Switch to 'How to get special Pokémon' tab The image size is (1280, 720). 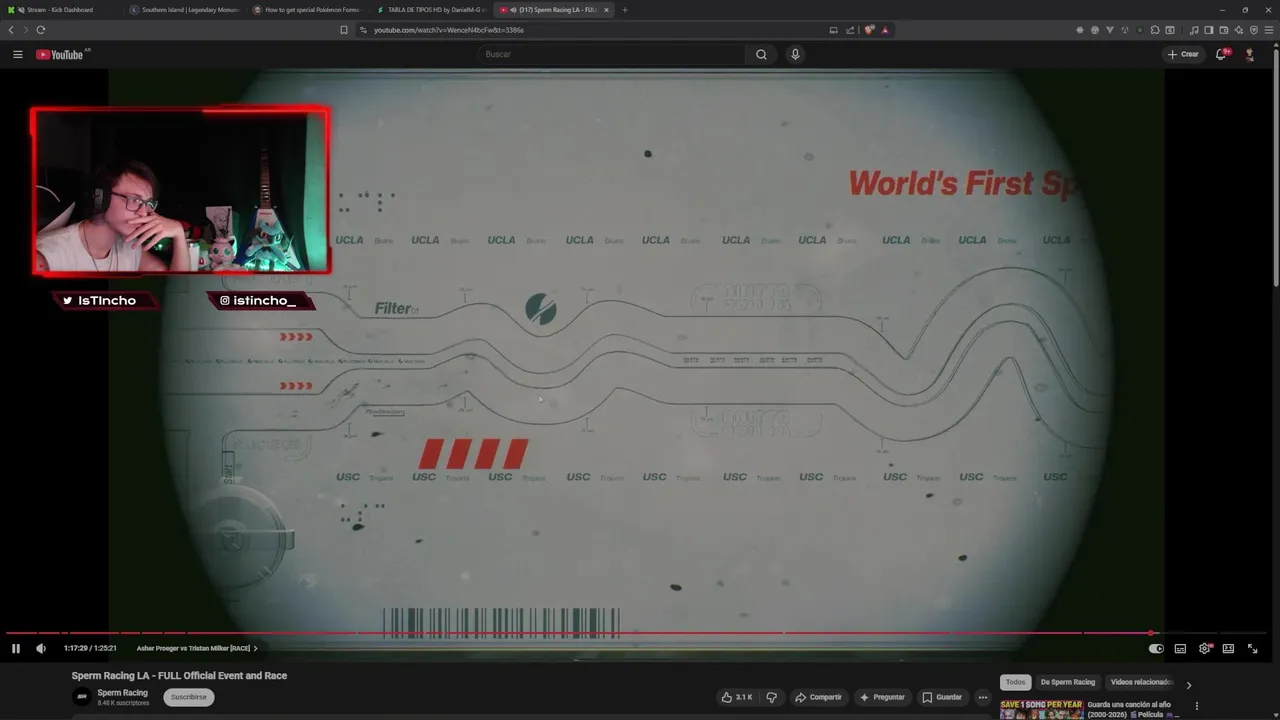pos(308,9)
